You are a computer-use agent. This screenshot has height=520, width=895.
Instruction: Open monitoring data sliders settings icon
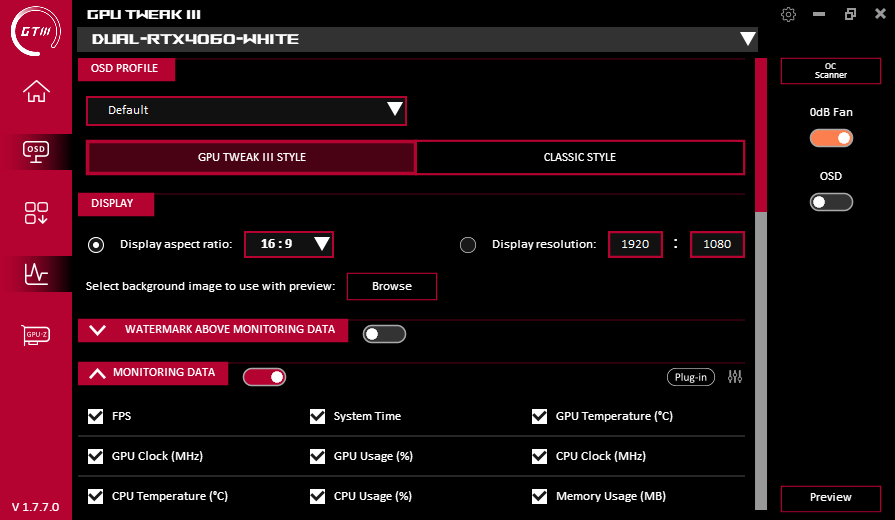735,377
